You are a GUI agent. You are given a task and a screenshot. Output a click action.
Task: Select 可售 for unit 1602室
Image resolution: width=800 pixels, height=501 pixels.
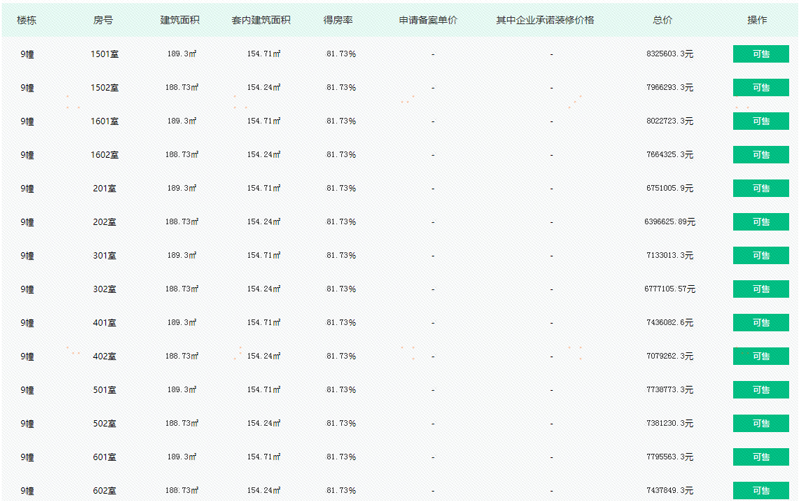coord(760,155)
